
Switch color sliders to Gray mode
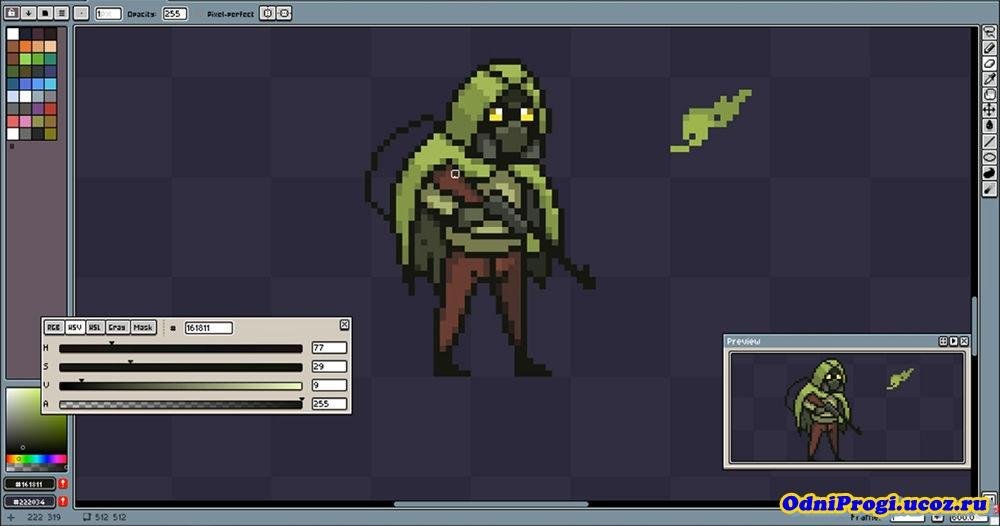(117, 328)
